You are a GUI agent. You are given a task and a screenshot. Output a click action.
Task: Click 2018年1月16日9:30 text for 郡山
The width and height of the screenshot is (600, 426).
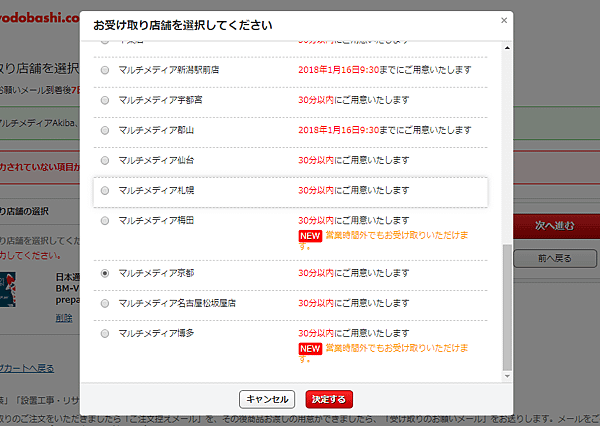pos(339,130)
